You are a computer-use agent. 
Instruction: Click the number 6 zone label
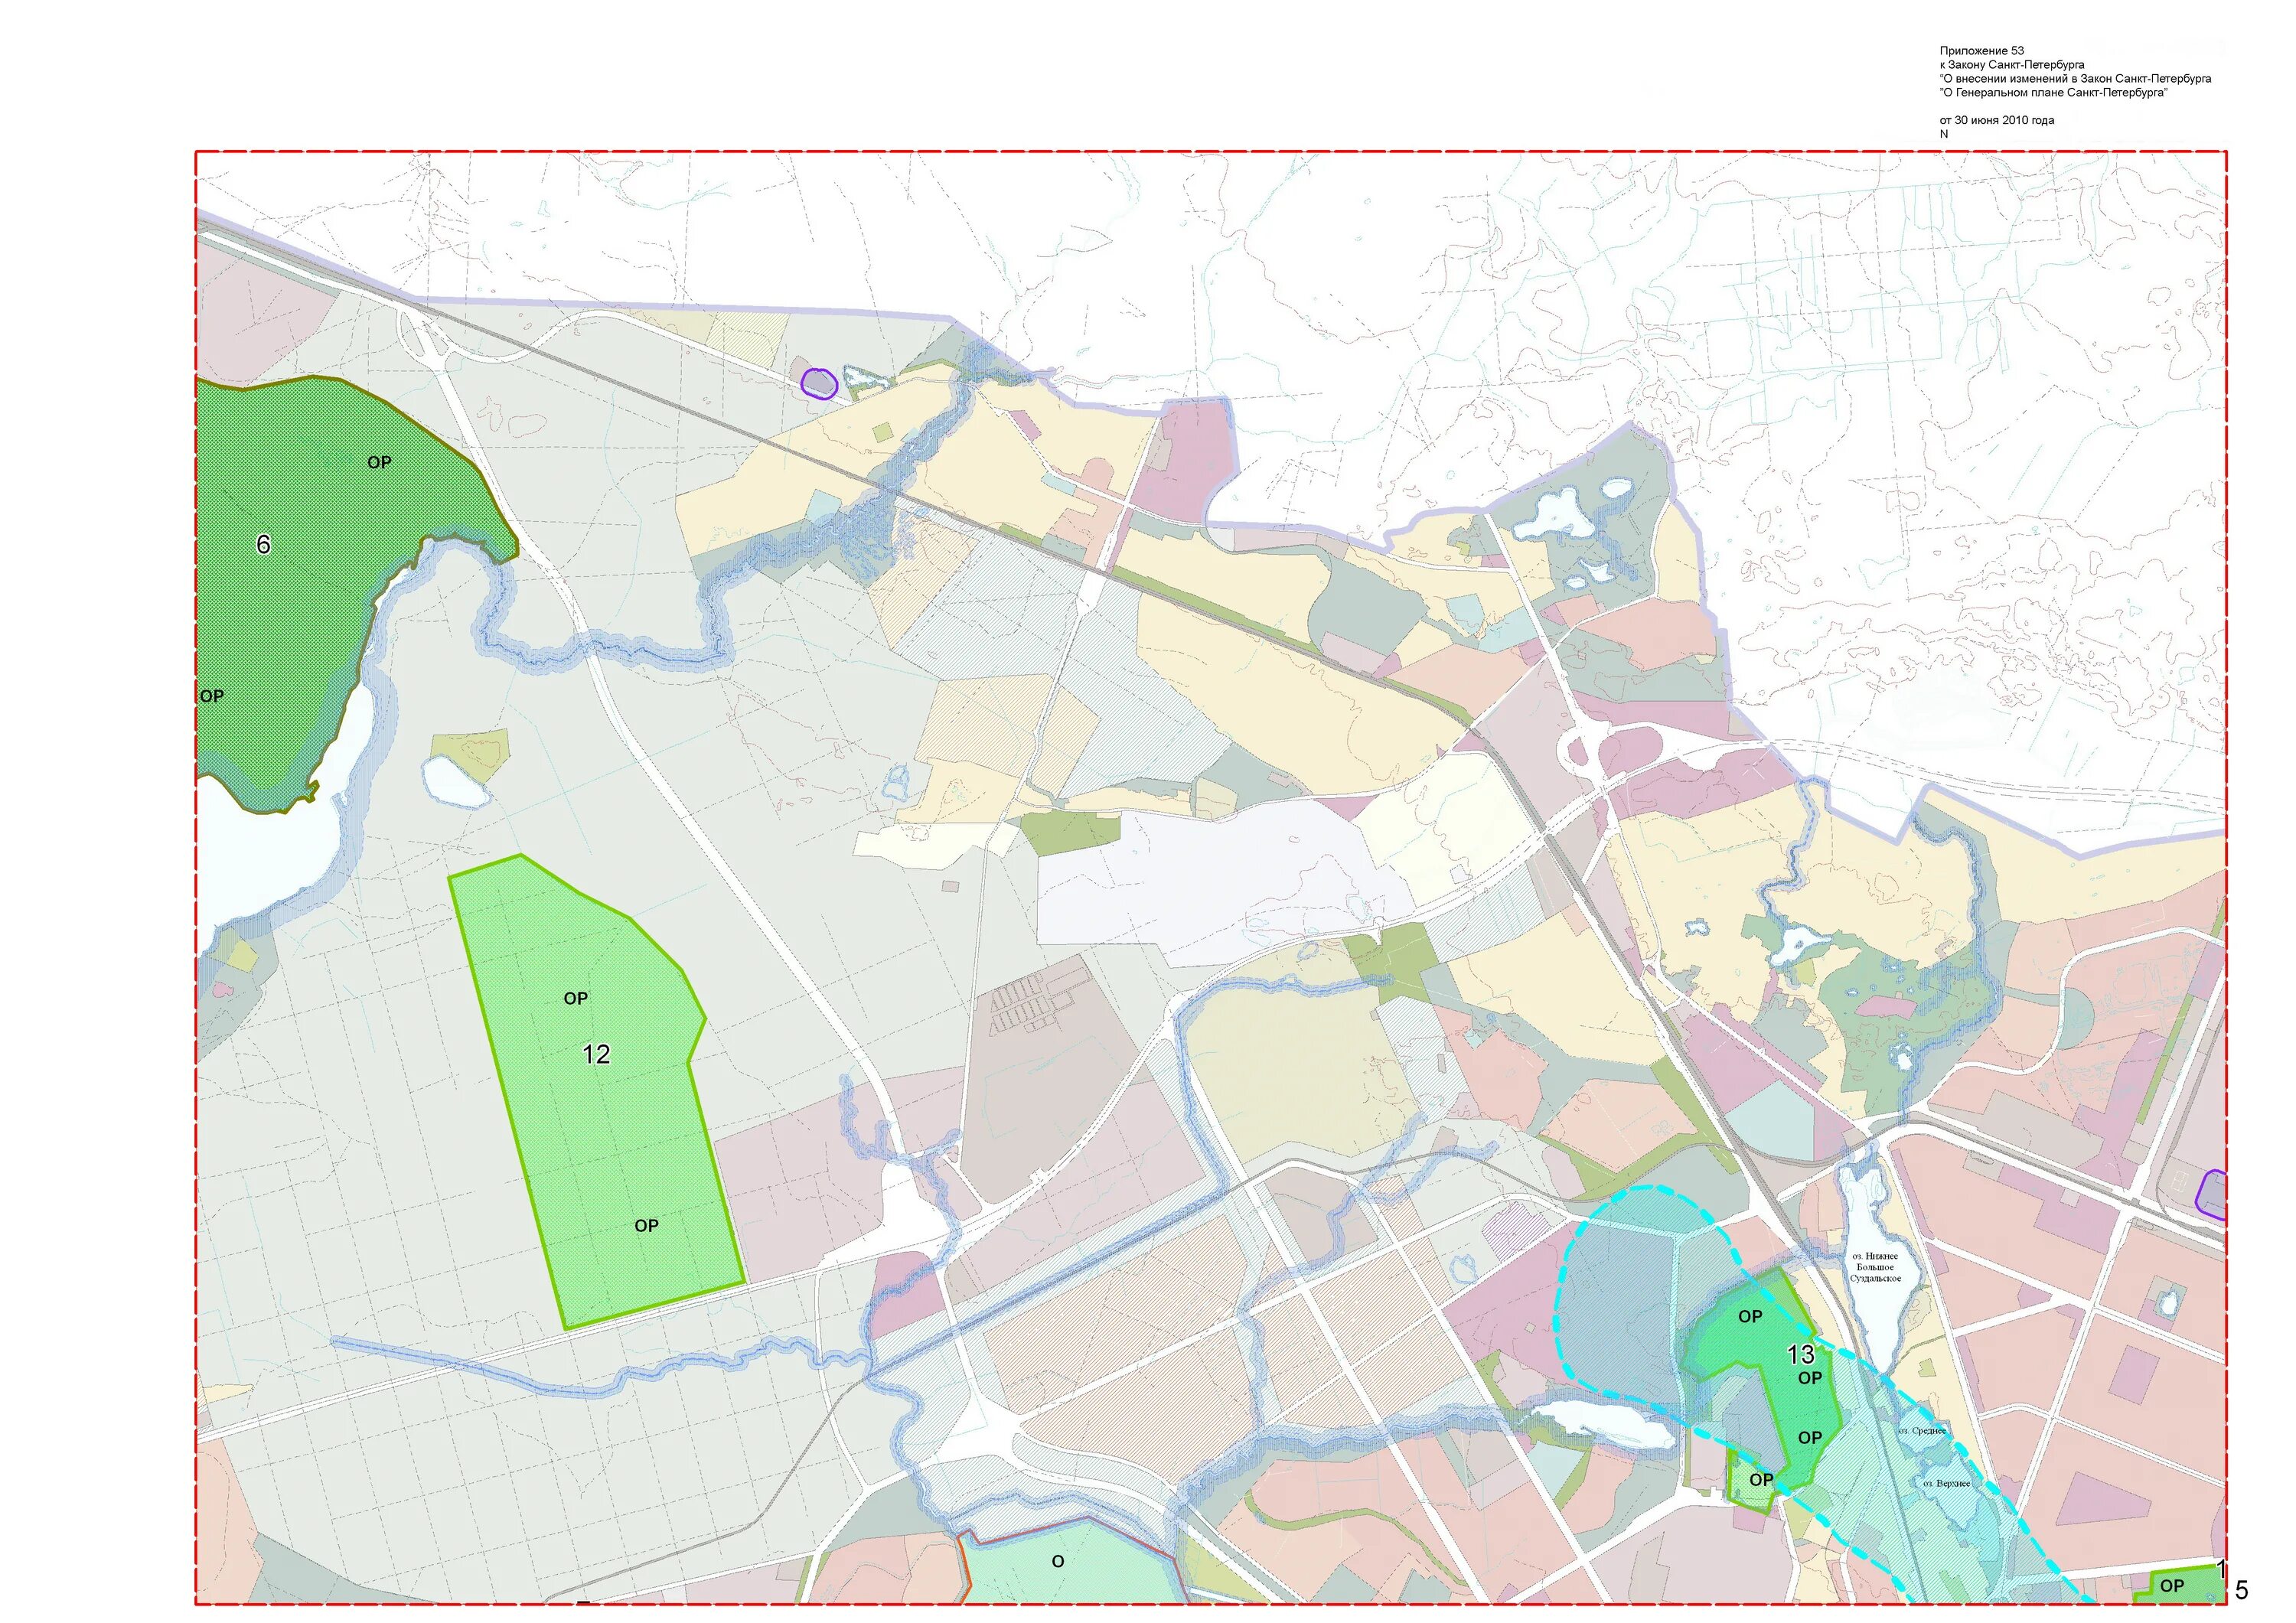263,544
